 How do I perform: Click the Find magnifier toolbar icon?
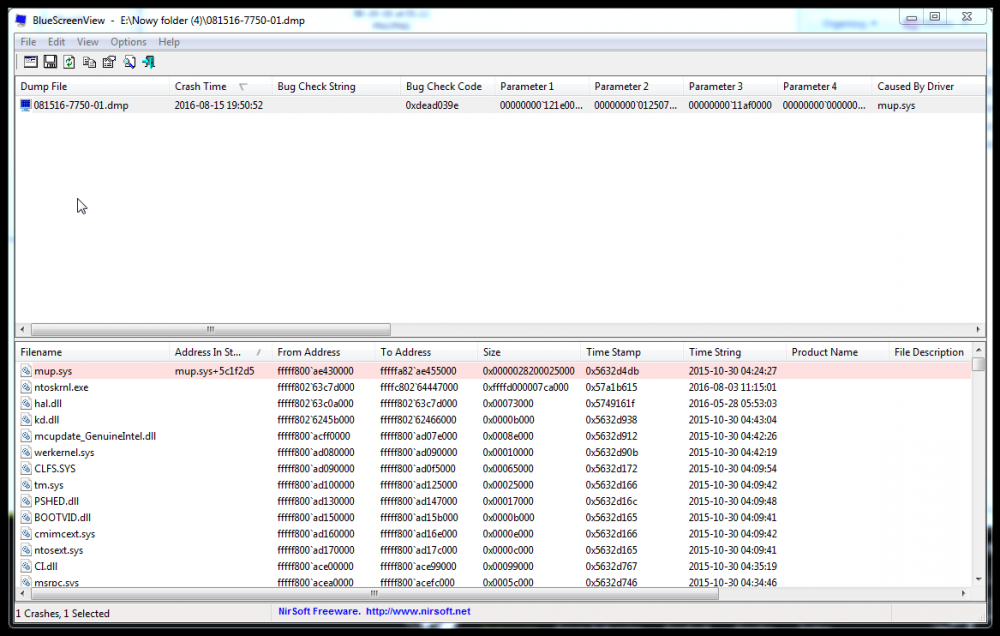point(129,62)
